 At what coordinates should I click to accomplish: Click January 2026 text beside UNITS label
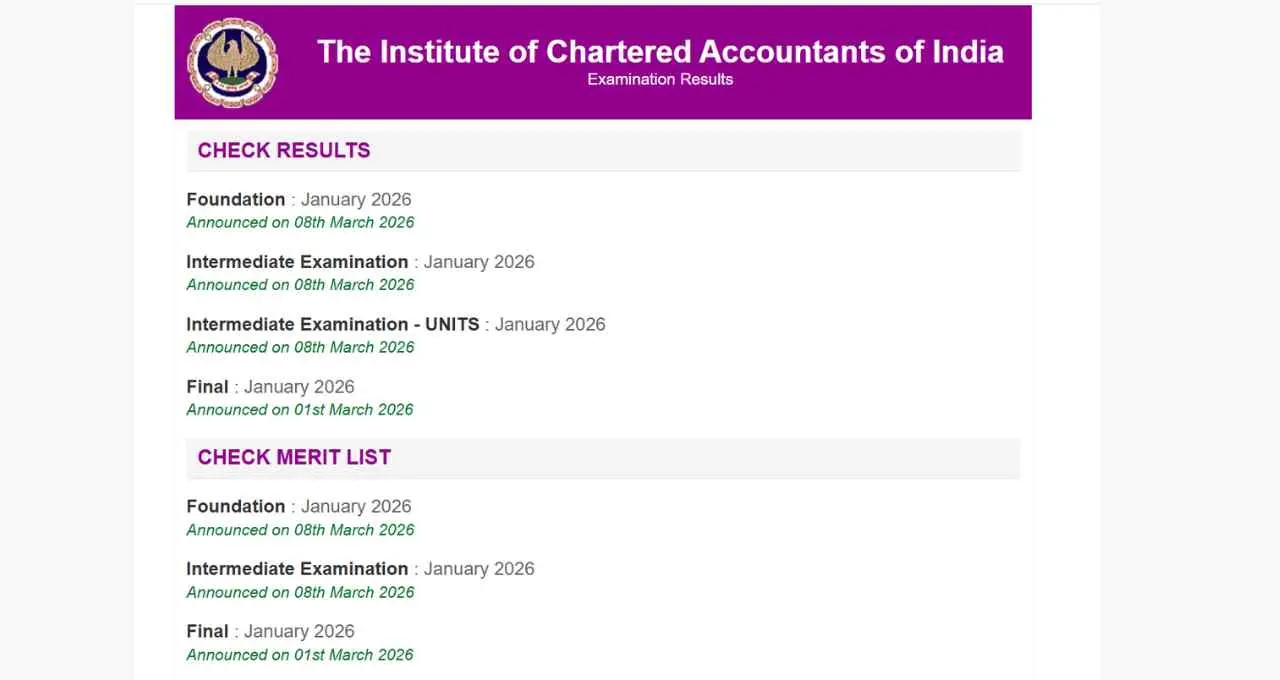(x=550, y=325)
